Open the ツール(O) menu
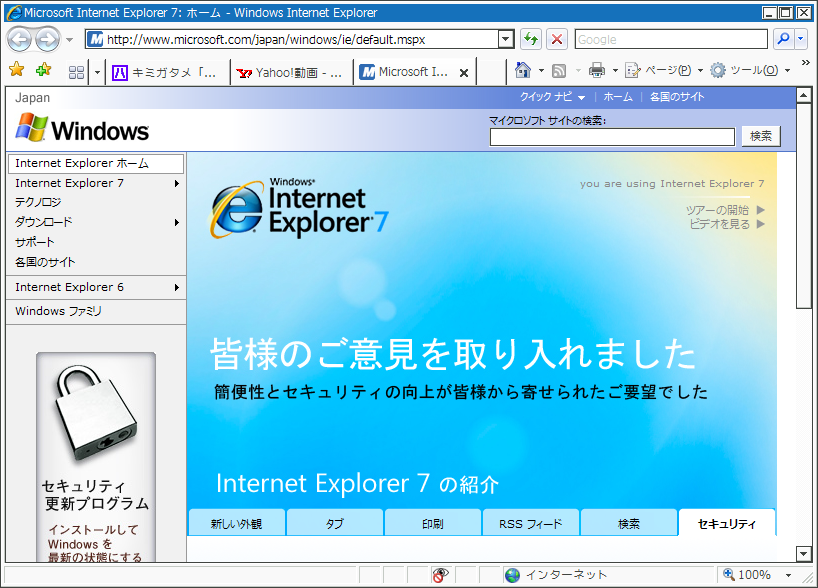This screenshot has width=818, height=588. pos(750,70)
